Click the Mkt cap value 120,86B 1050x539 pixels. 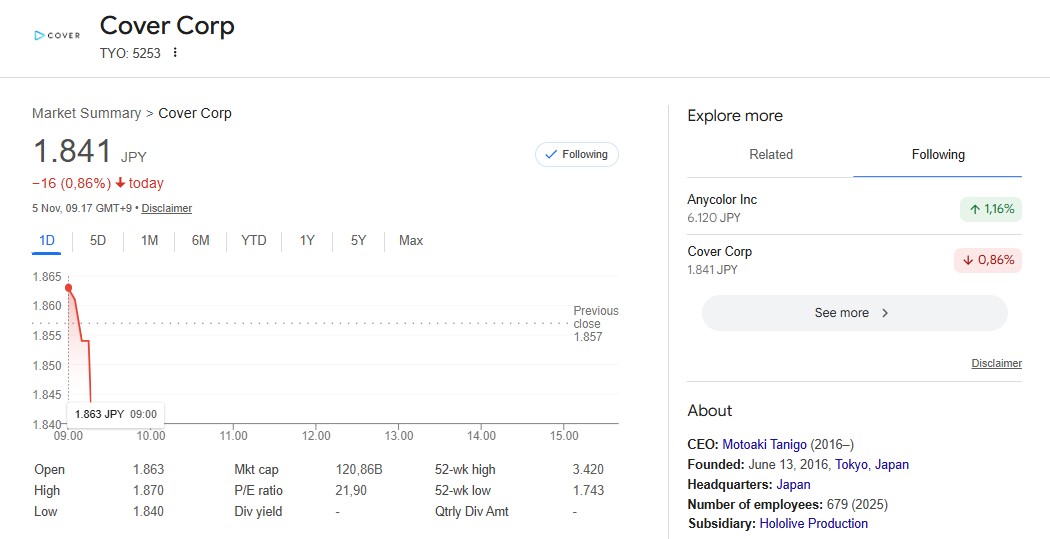click(359, 469)
